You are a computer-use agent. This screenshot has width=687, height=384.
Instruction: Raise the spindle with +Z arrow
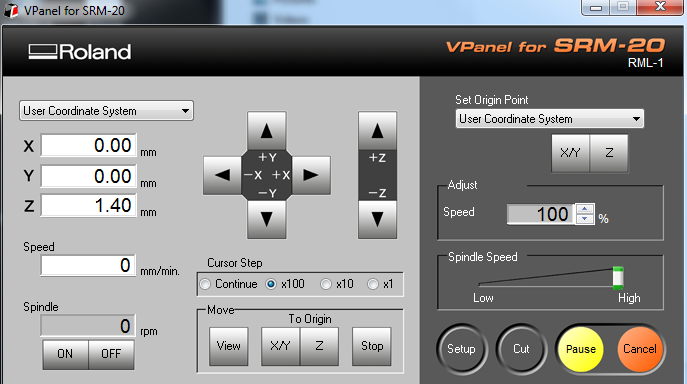coord(377,131)
